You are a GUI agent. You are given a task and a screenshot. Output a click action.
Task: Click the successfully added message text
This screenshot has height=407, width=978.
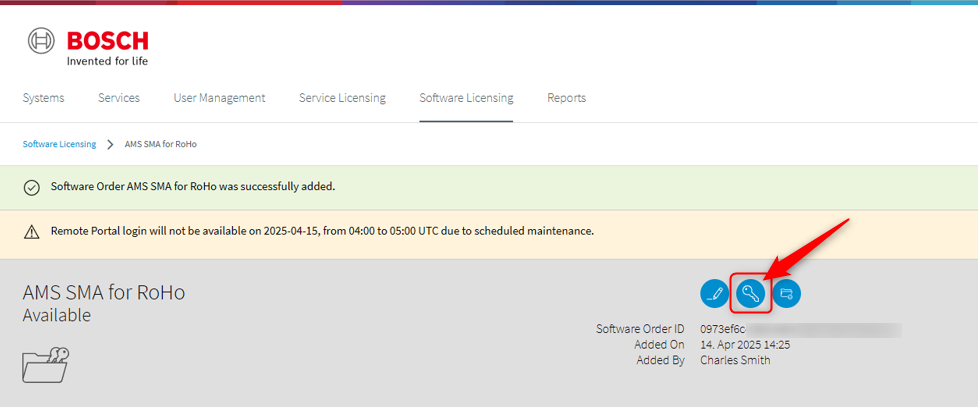tap(193, 186)
